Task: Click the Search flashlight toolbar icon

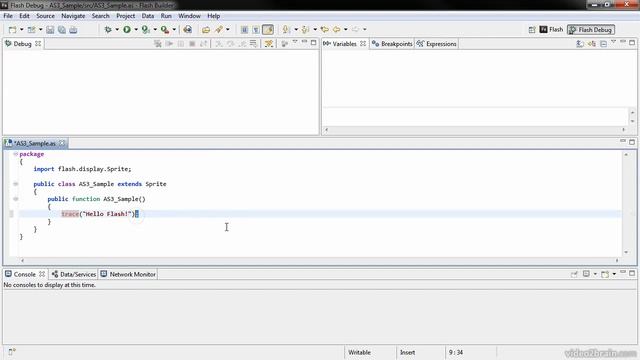Action: [x=219, y=29]
